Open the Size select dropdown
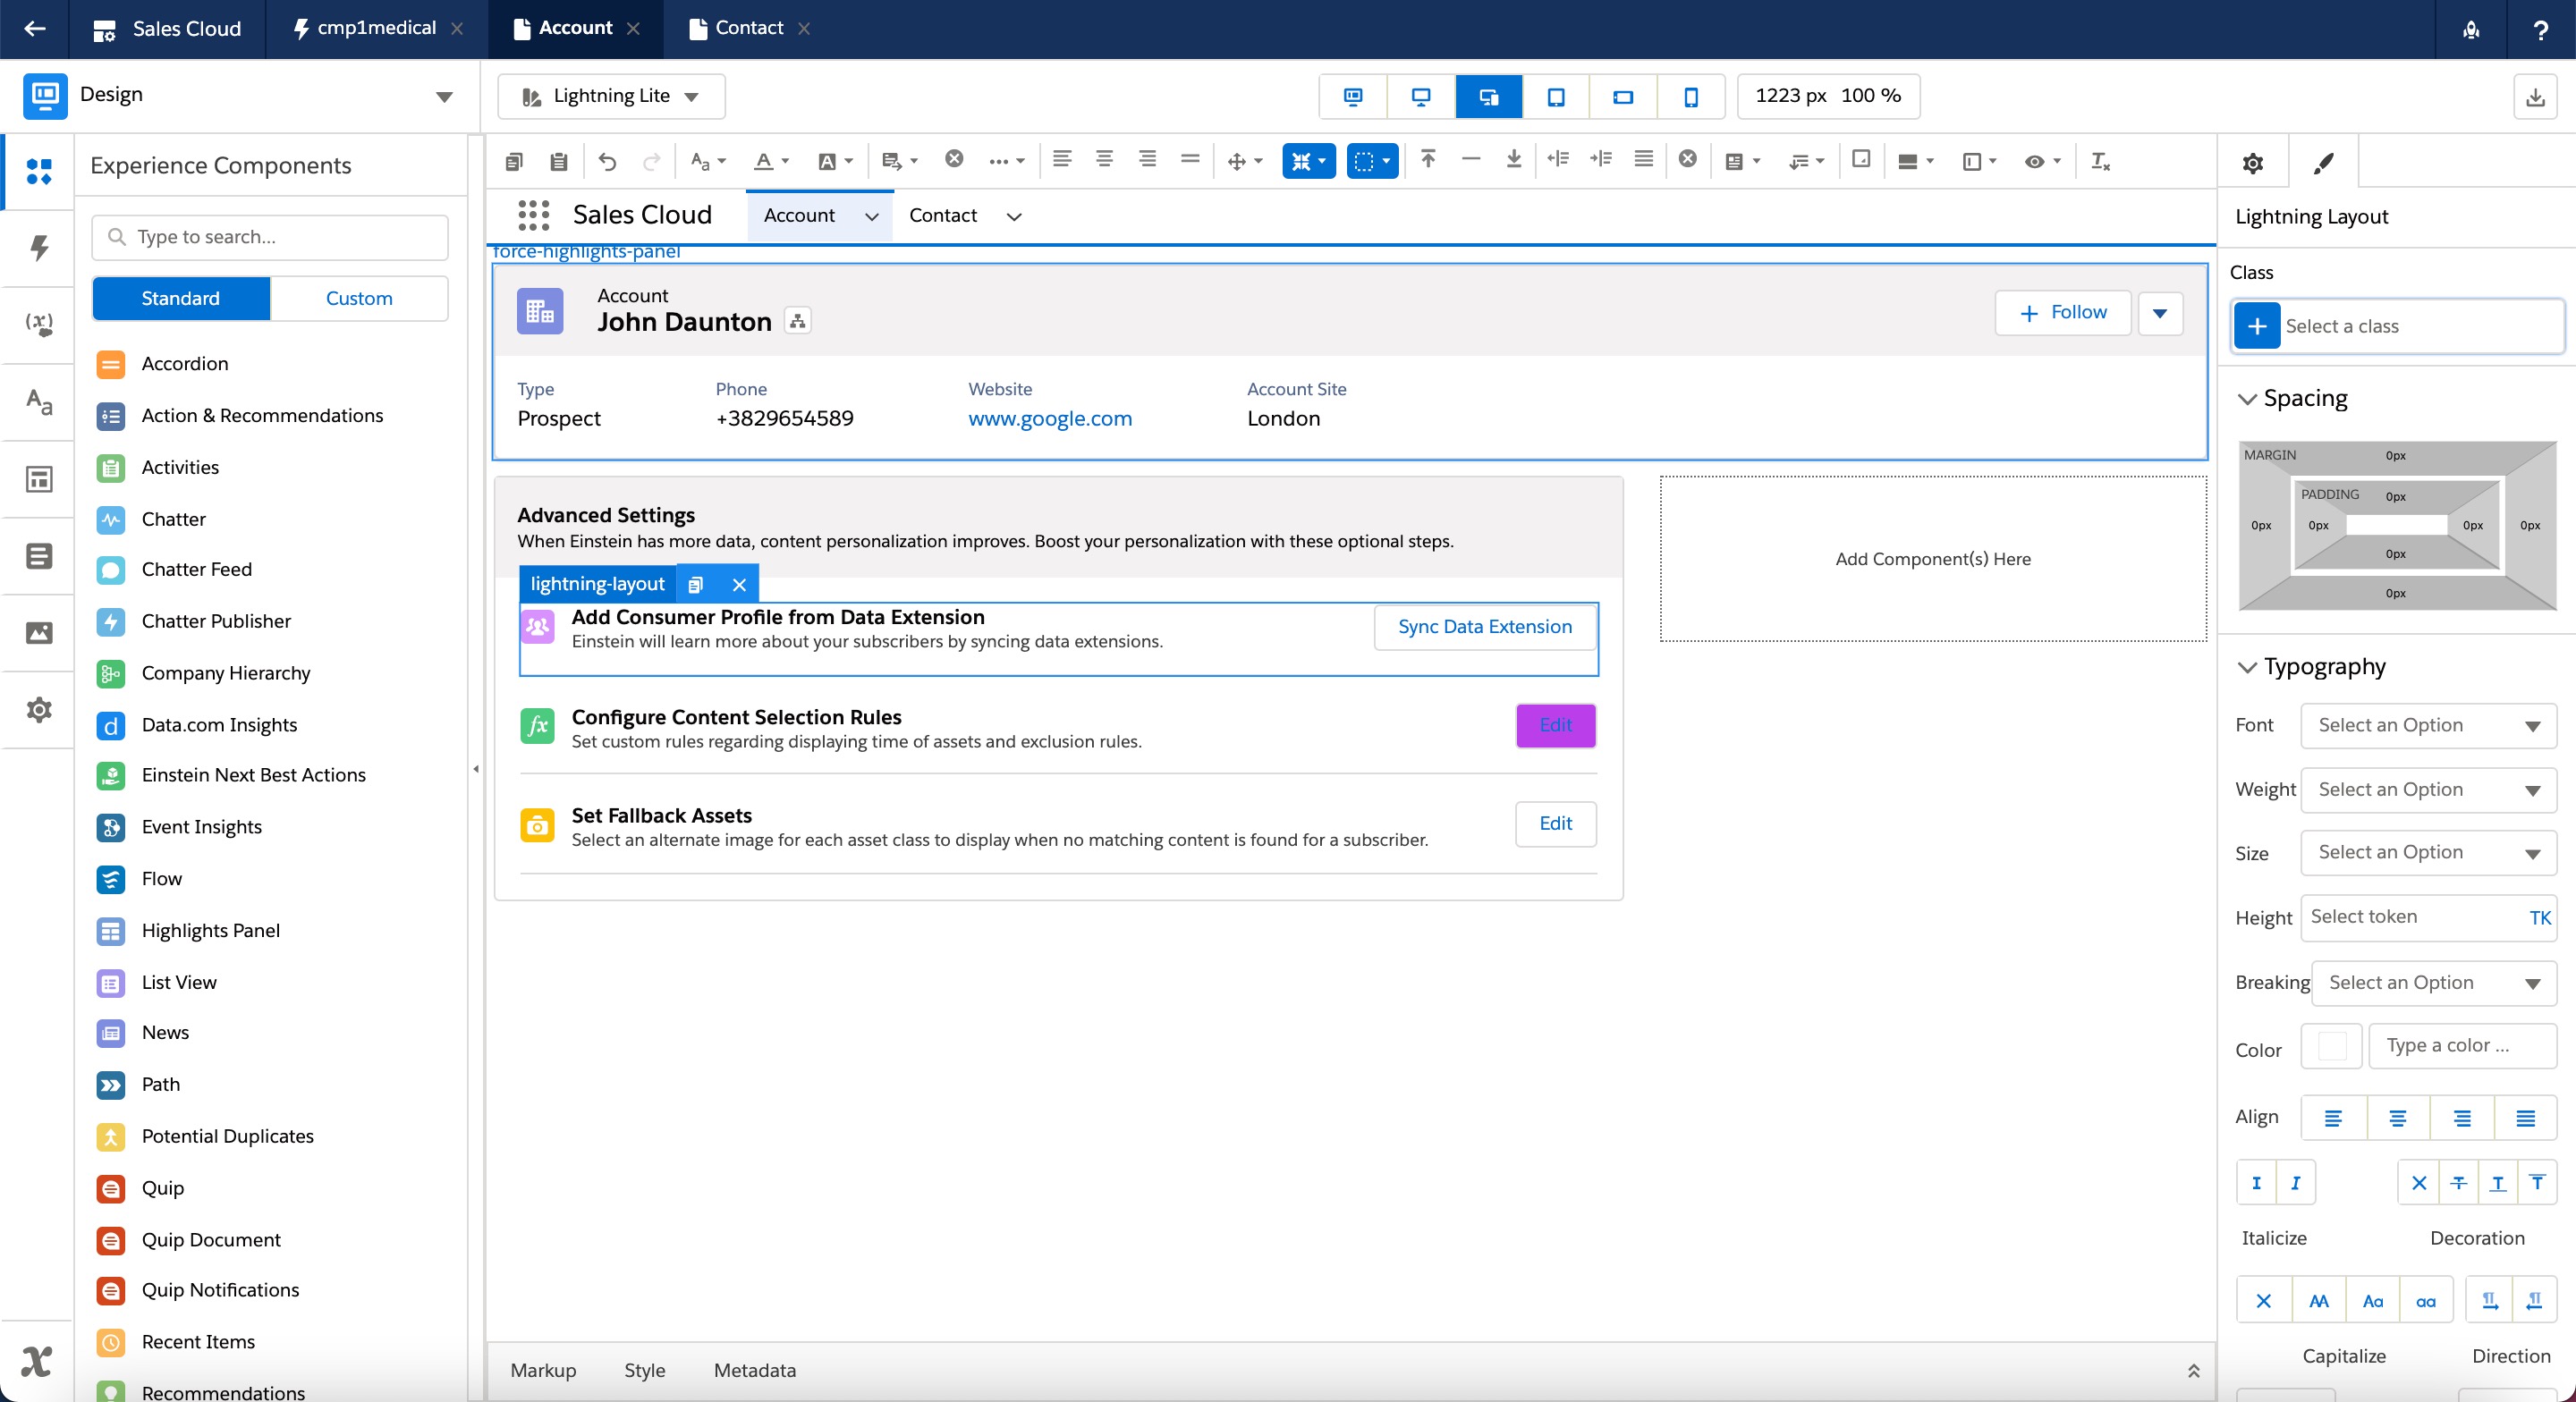The image size is (2576, 1402). pos(2428,853)
